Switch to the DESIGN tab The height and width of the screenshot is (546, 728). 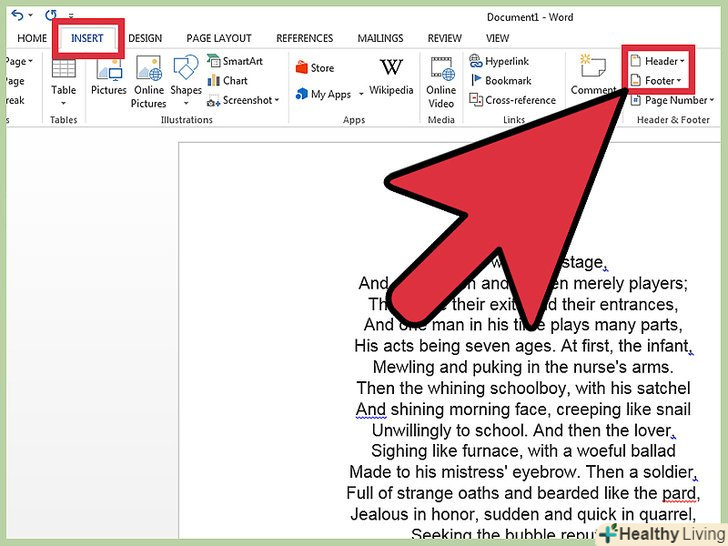[145, 38]
